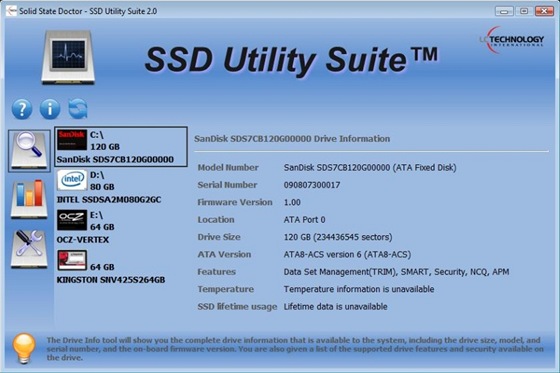
Task: Click the Solid State Doctor window title
Action: (x=88, y=11)
